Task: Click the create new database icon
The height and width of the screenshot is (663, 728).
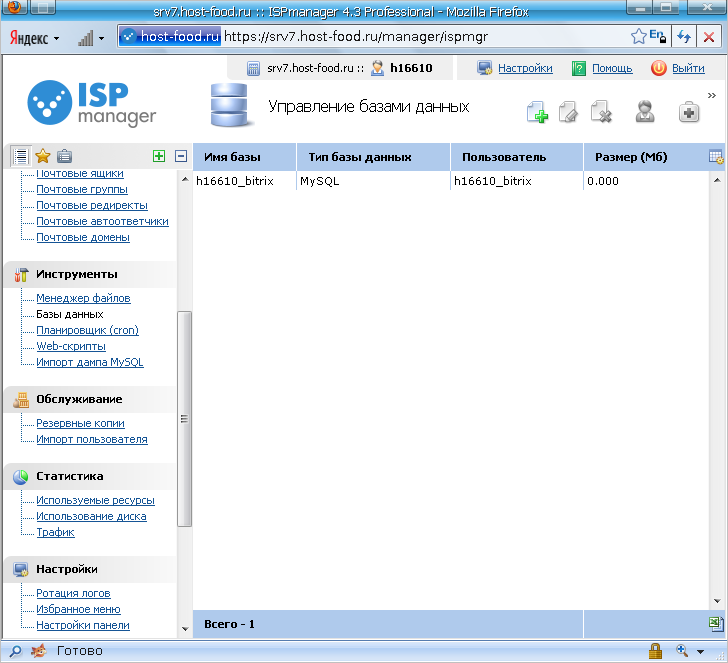Action: [x=537, y=112]
